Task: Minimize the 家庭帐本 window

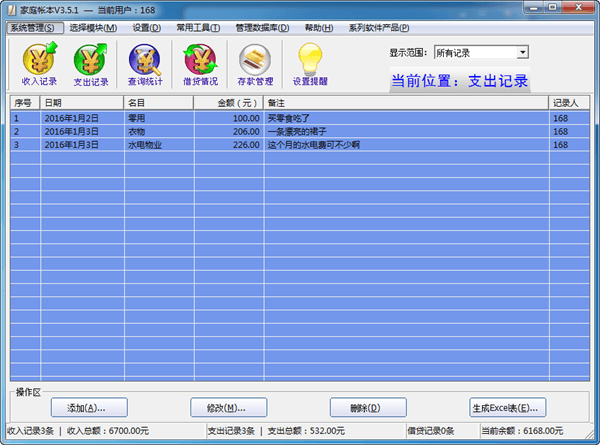Action: (534, 7)
